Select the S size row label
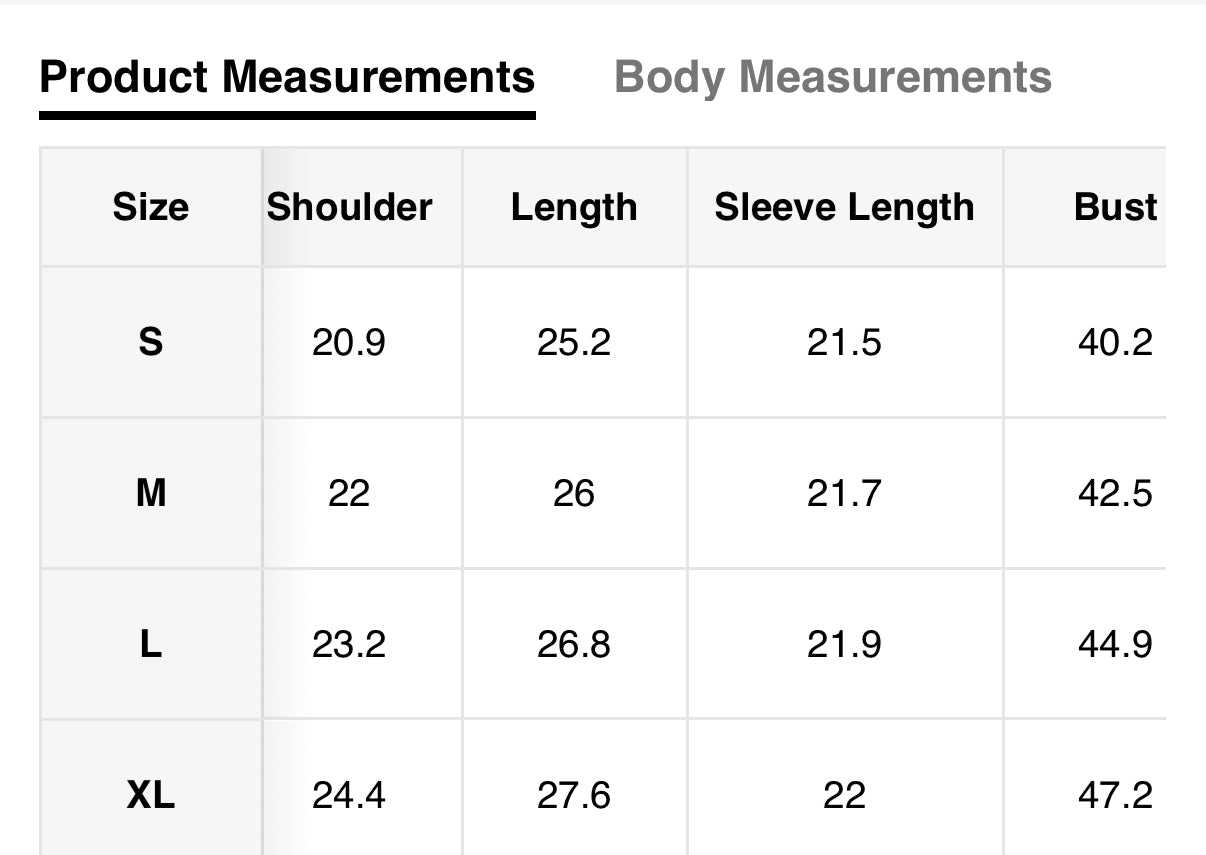 point(150,343)
